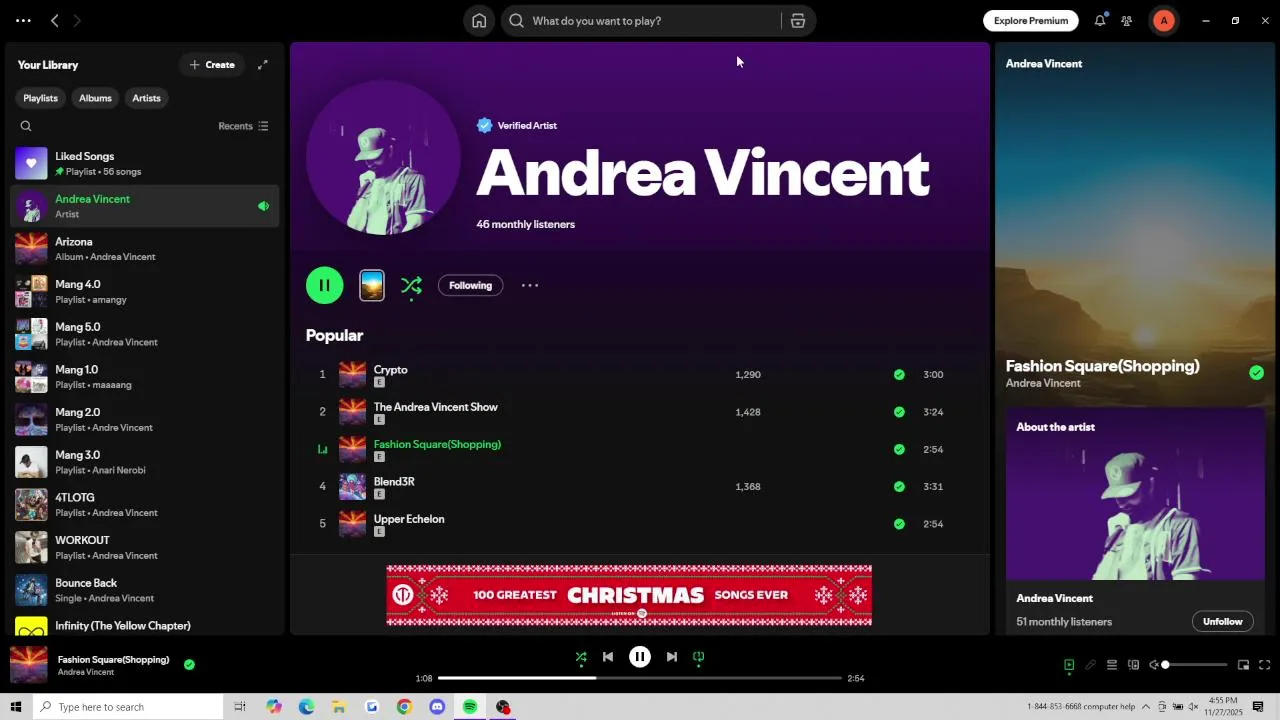
Task: Adjust the volume slider
Action: (1195, 665)
